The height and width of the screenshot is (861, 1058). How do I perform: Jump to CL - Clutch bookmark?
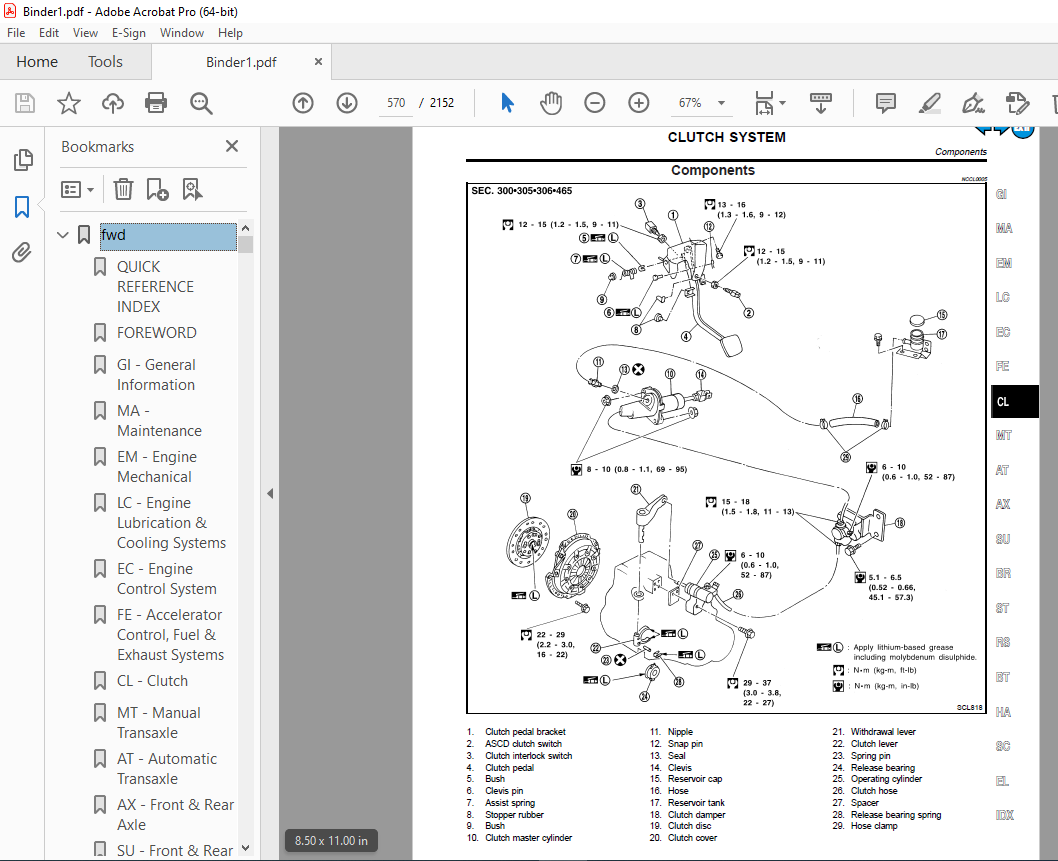pos(152,681)
